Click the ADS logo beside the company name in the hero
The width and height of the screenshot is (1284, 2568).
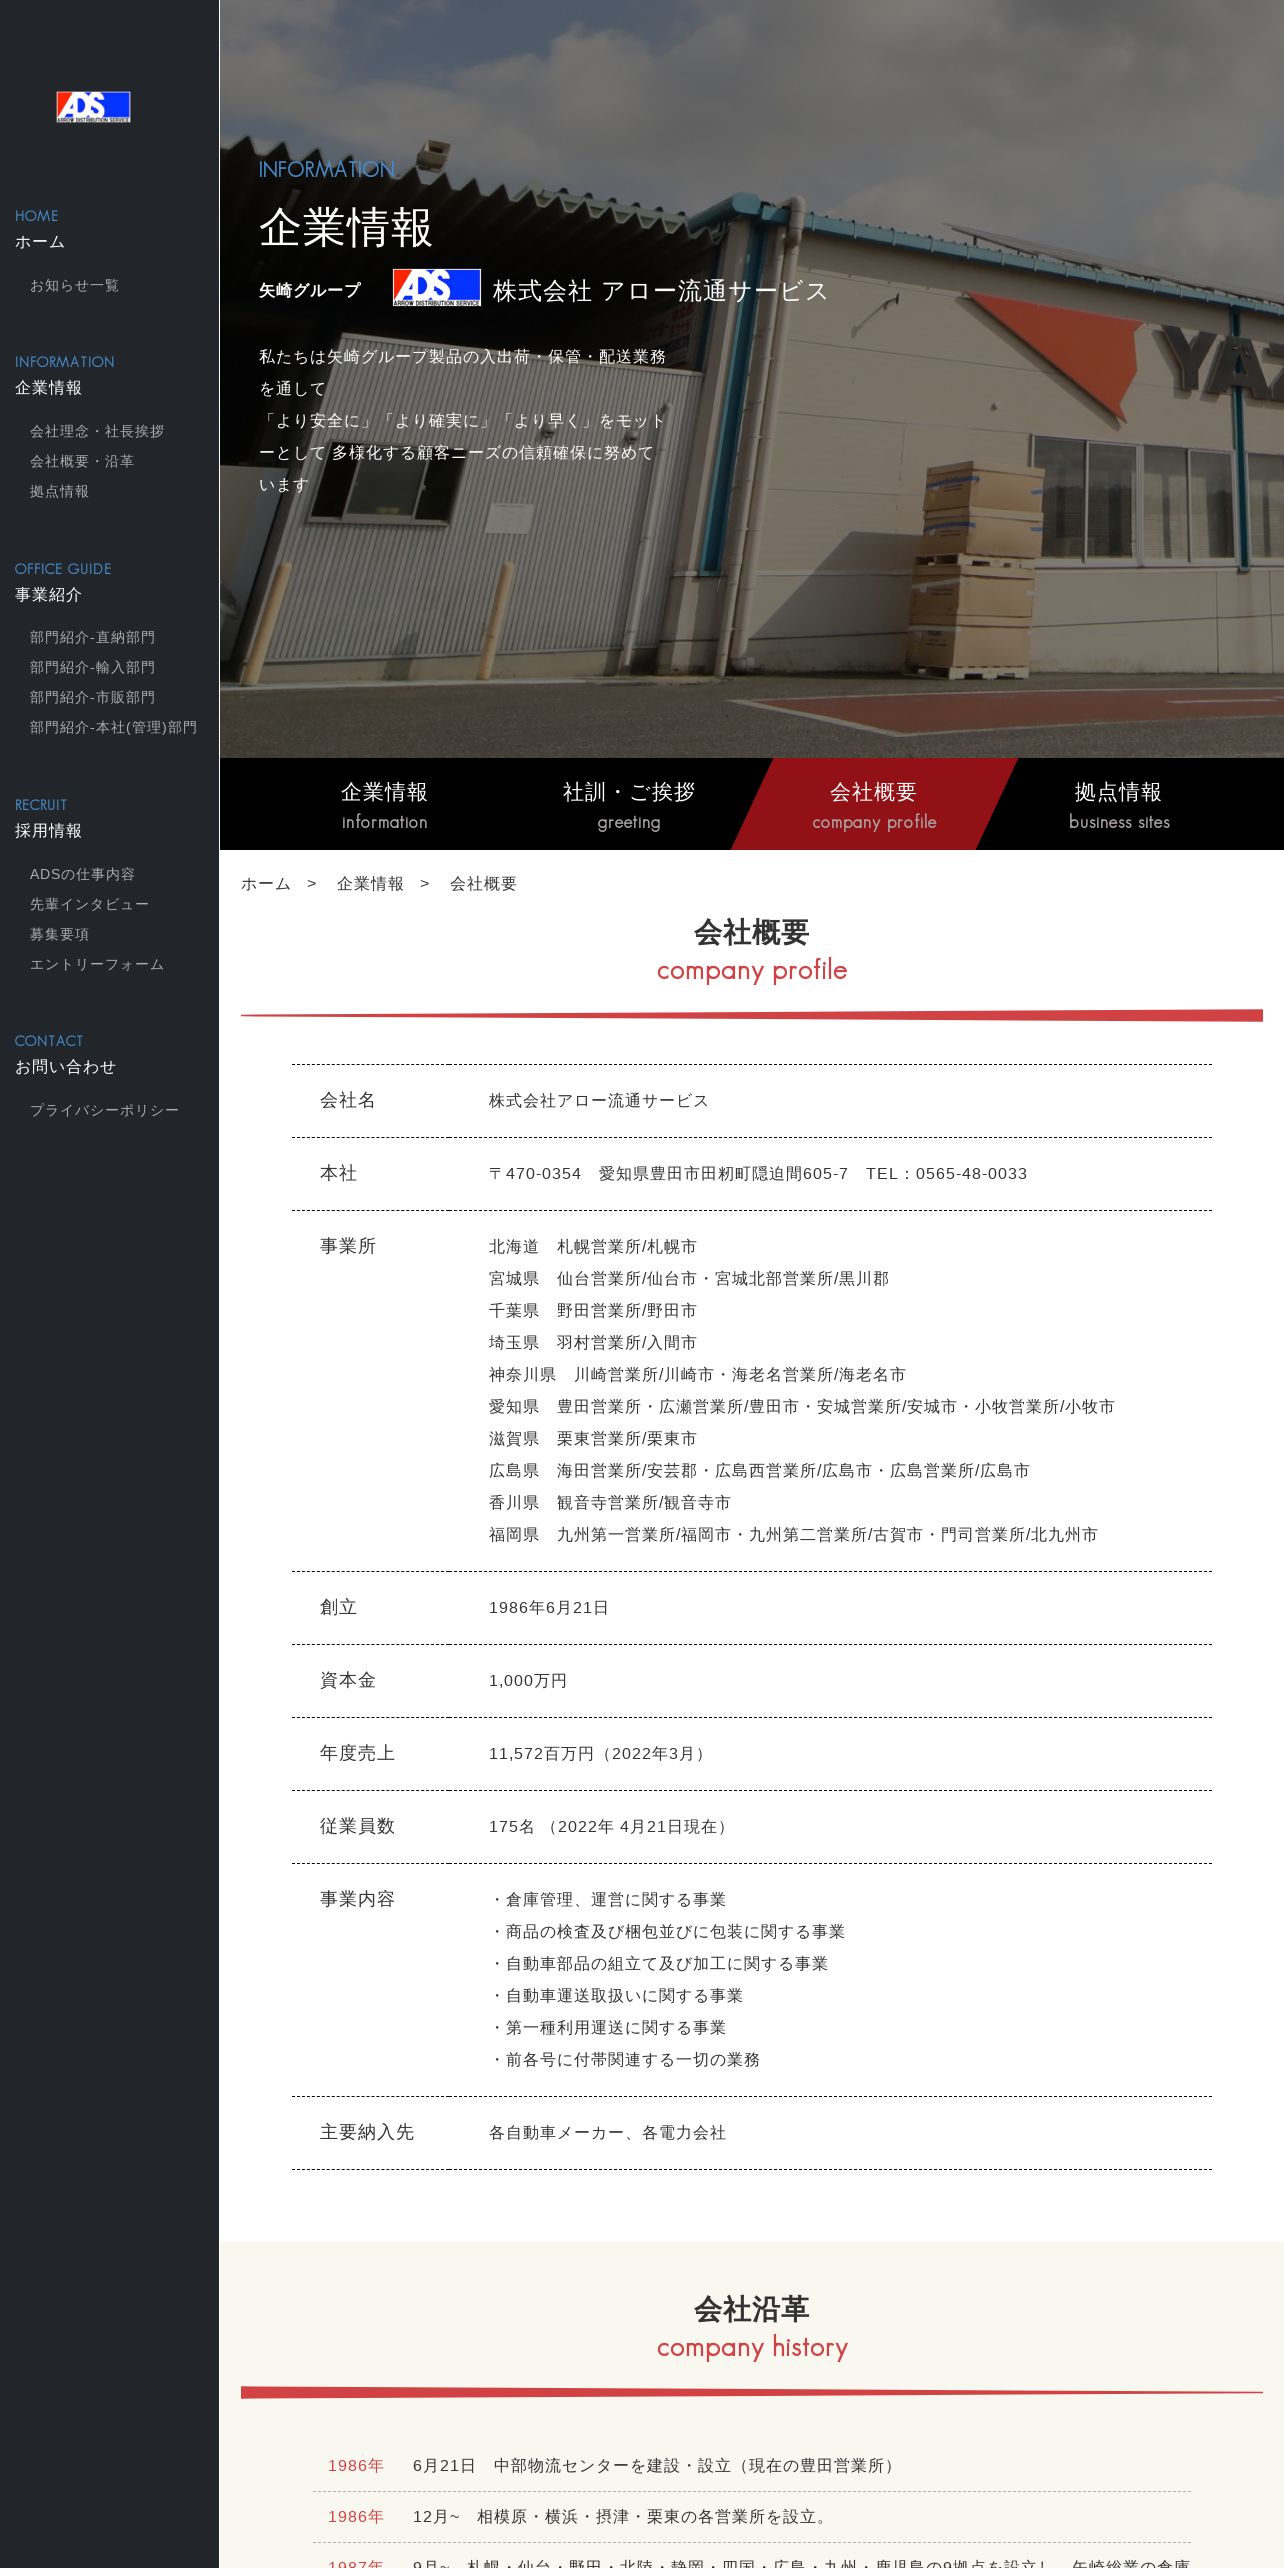click(436, 288)
